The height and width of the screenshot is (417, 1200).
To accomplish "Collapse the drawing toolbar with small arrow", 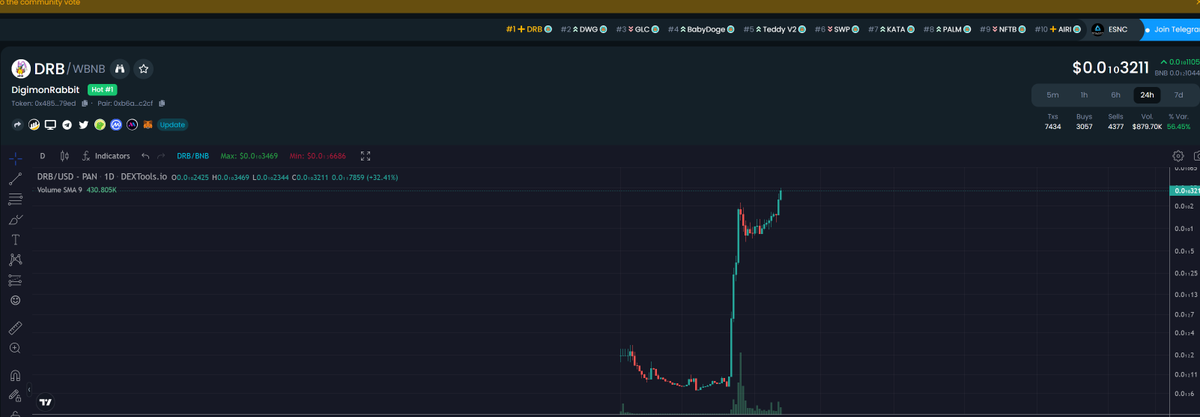I will tap(29, 389).
